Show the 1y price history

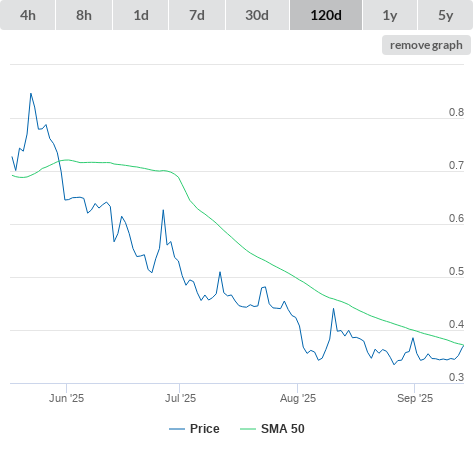click(x=390, y=15)
